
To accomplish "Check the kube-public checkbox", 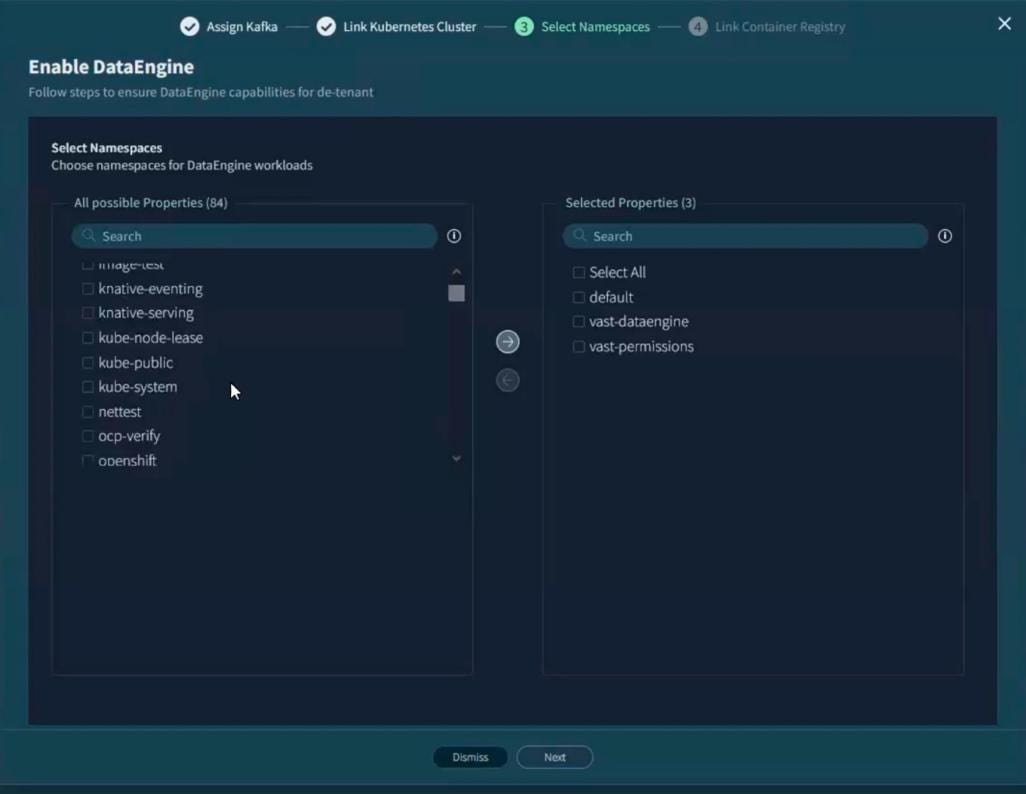I will click(x=88, y=363).
